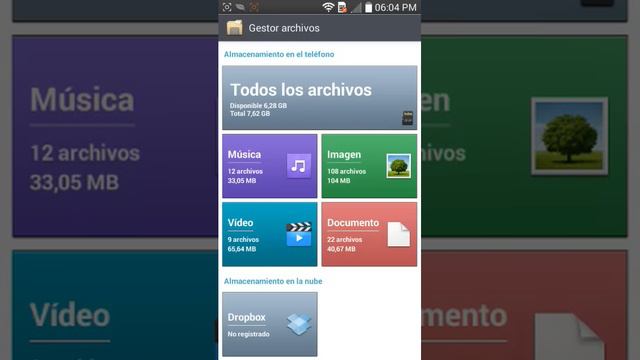Tap the Total 7,62 GB text
Viewport: 640px width, 360px height.
pos(250,113)
